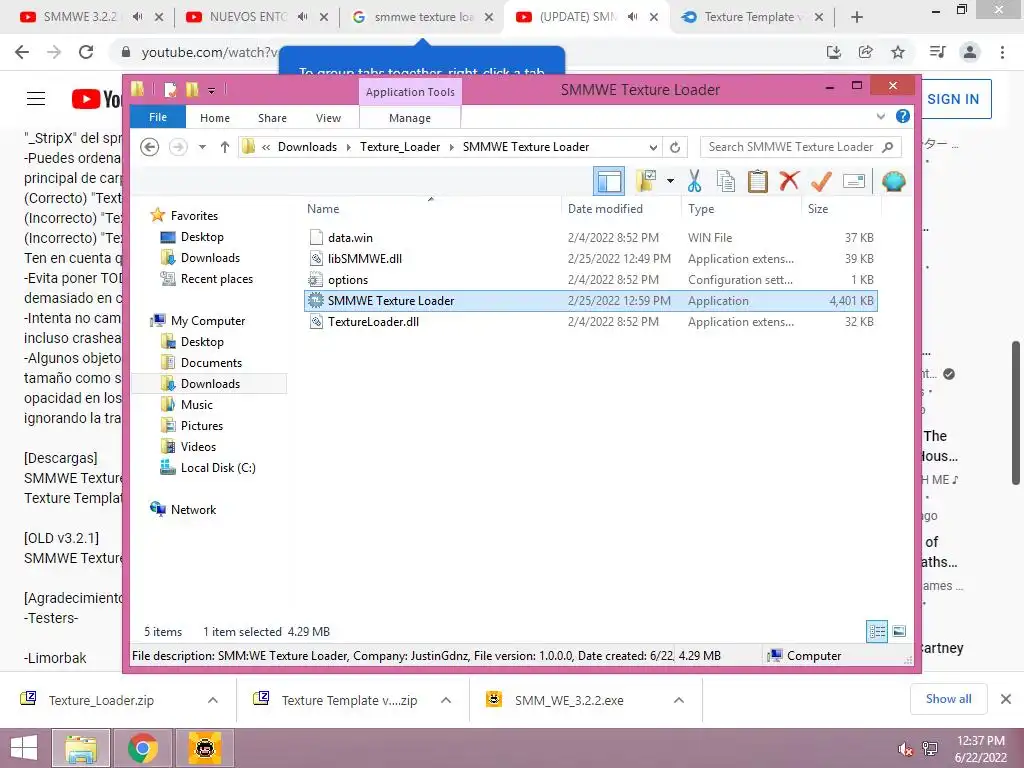1024x768 pixels.
Task: Select the options configuration file
Action: coord(590,280)
